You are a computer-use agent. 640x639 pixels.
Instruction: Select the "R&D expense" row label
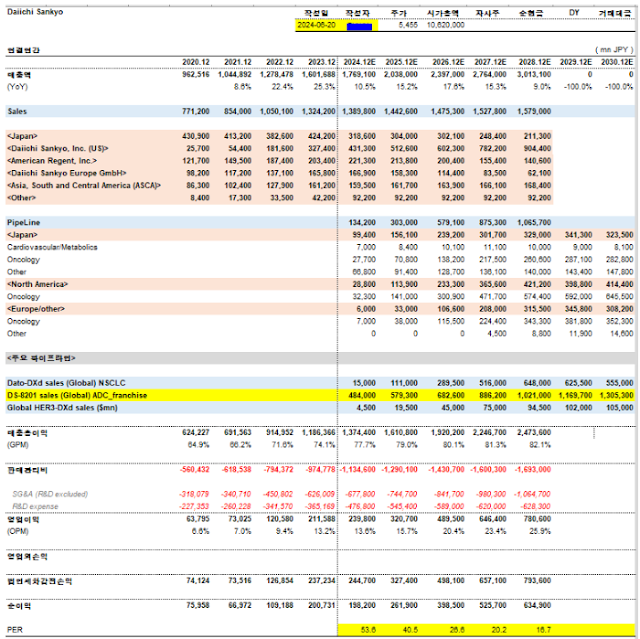tap(35, 506)
